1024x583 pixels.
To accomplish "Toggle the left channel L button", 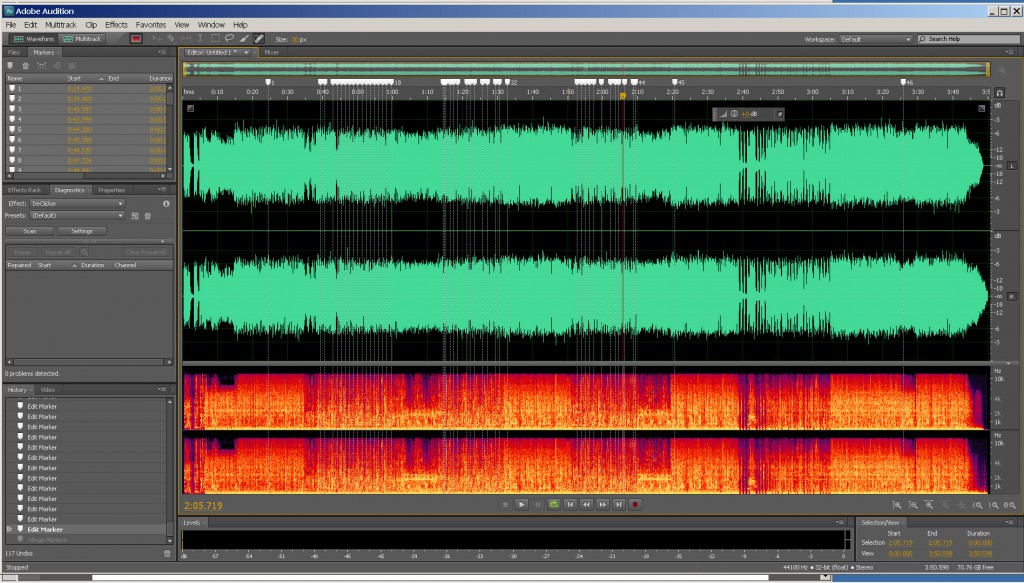I will 1013,166.
